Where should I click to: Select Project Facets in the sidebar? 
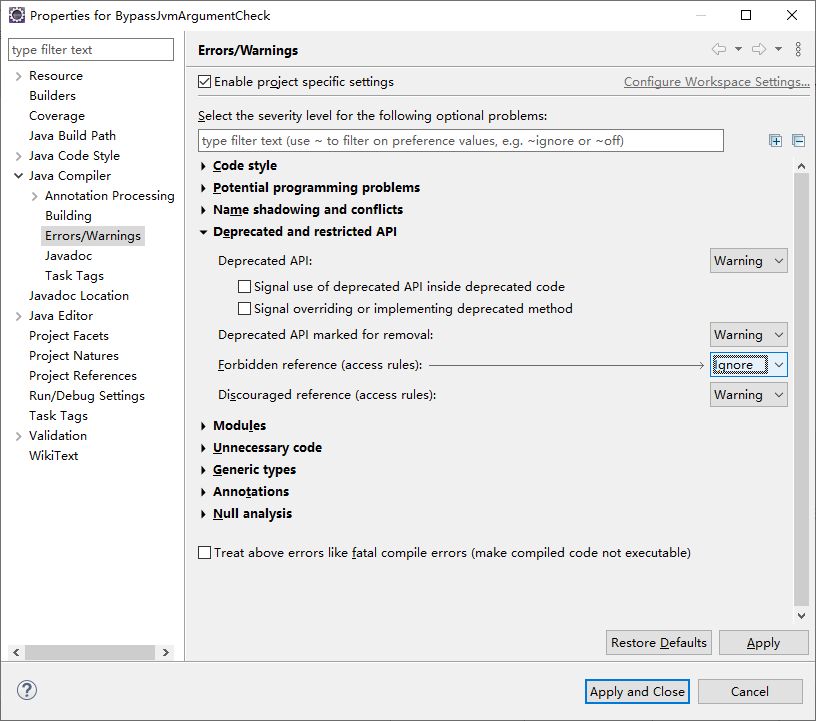pyautogui.click(x=68, y=335)
